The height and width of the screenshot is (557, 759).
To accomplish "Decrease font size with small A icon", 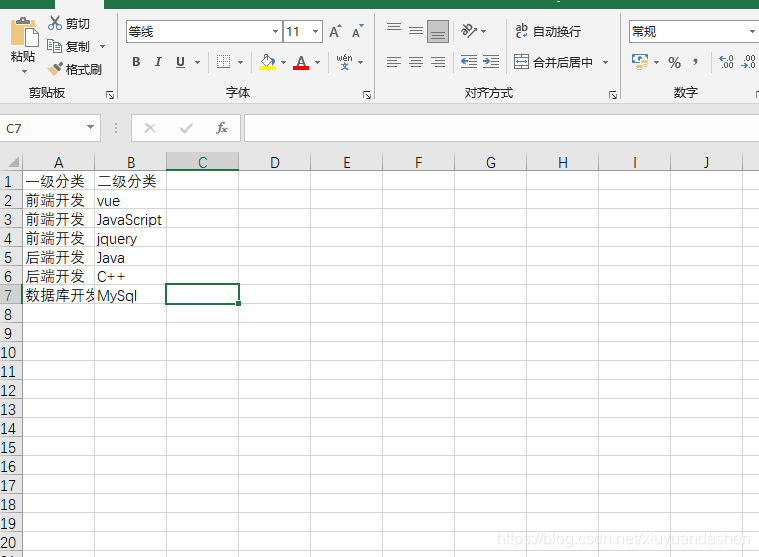I will coord(358,31).
